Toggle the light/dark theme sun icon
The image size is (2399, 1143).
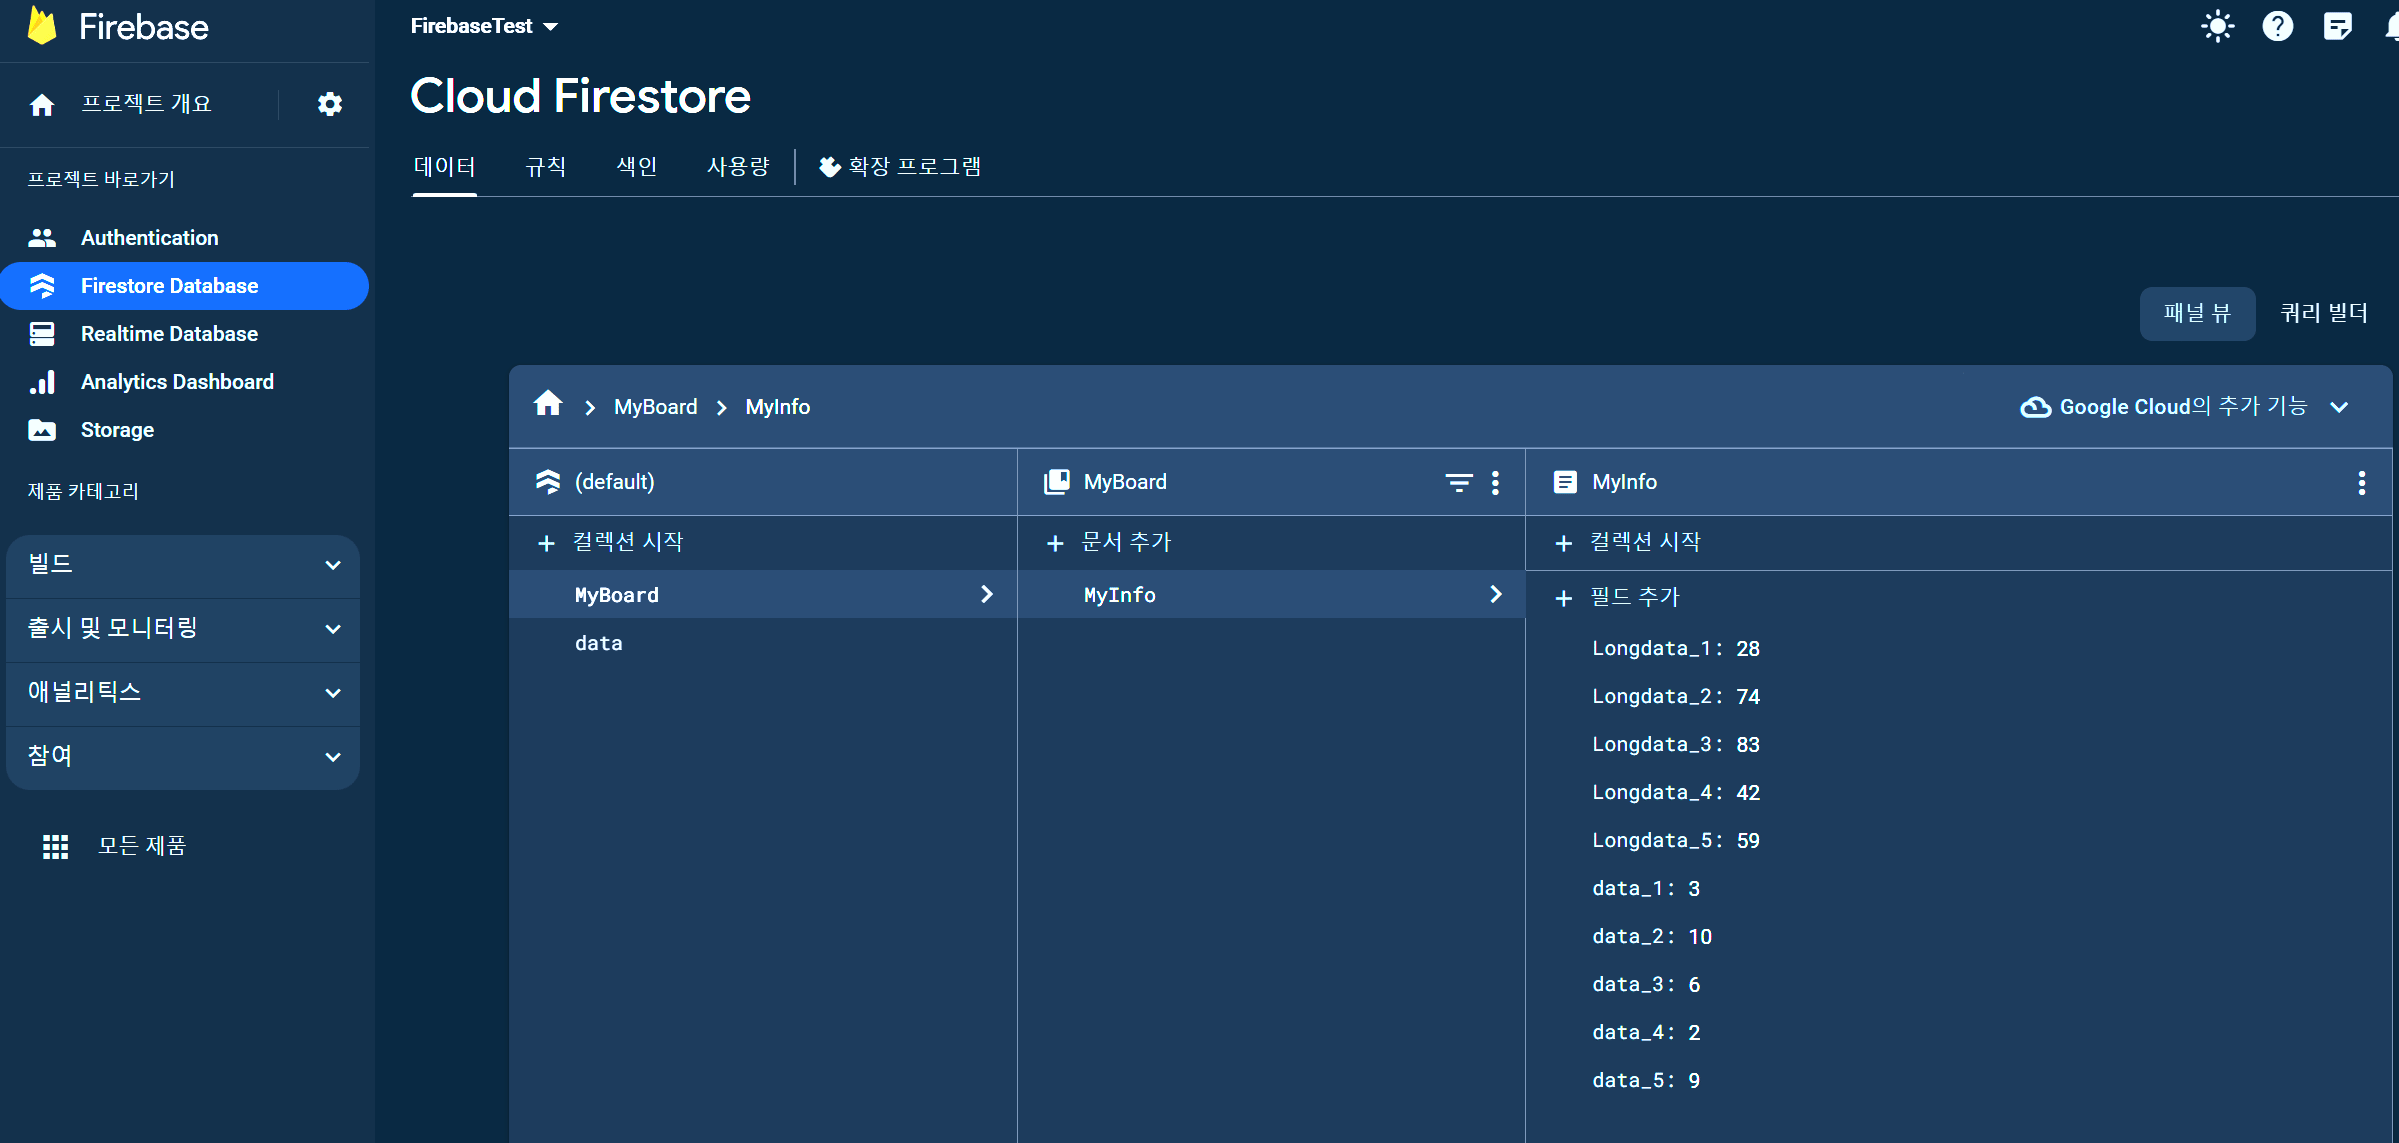(2217, 26)
